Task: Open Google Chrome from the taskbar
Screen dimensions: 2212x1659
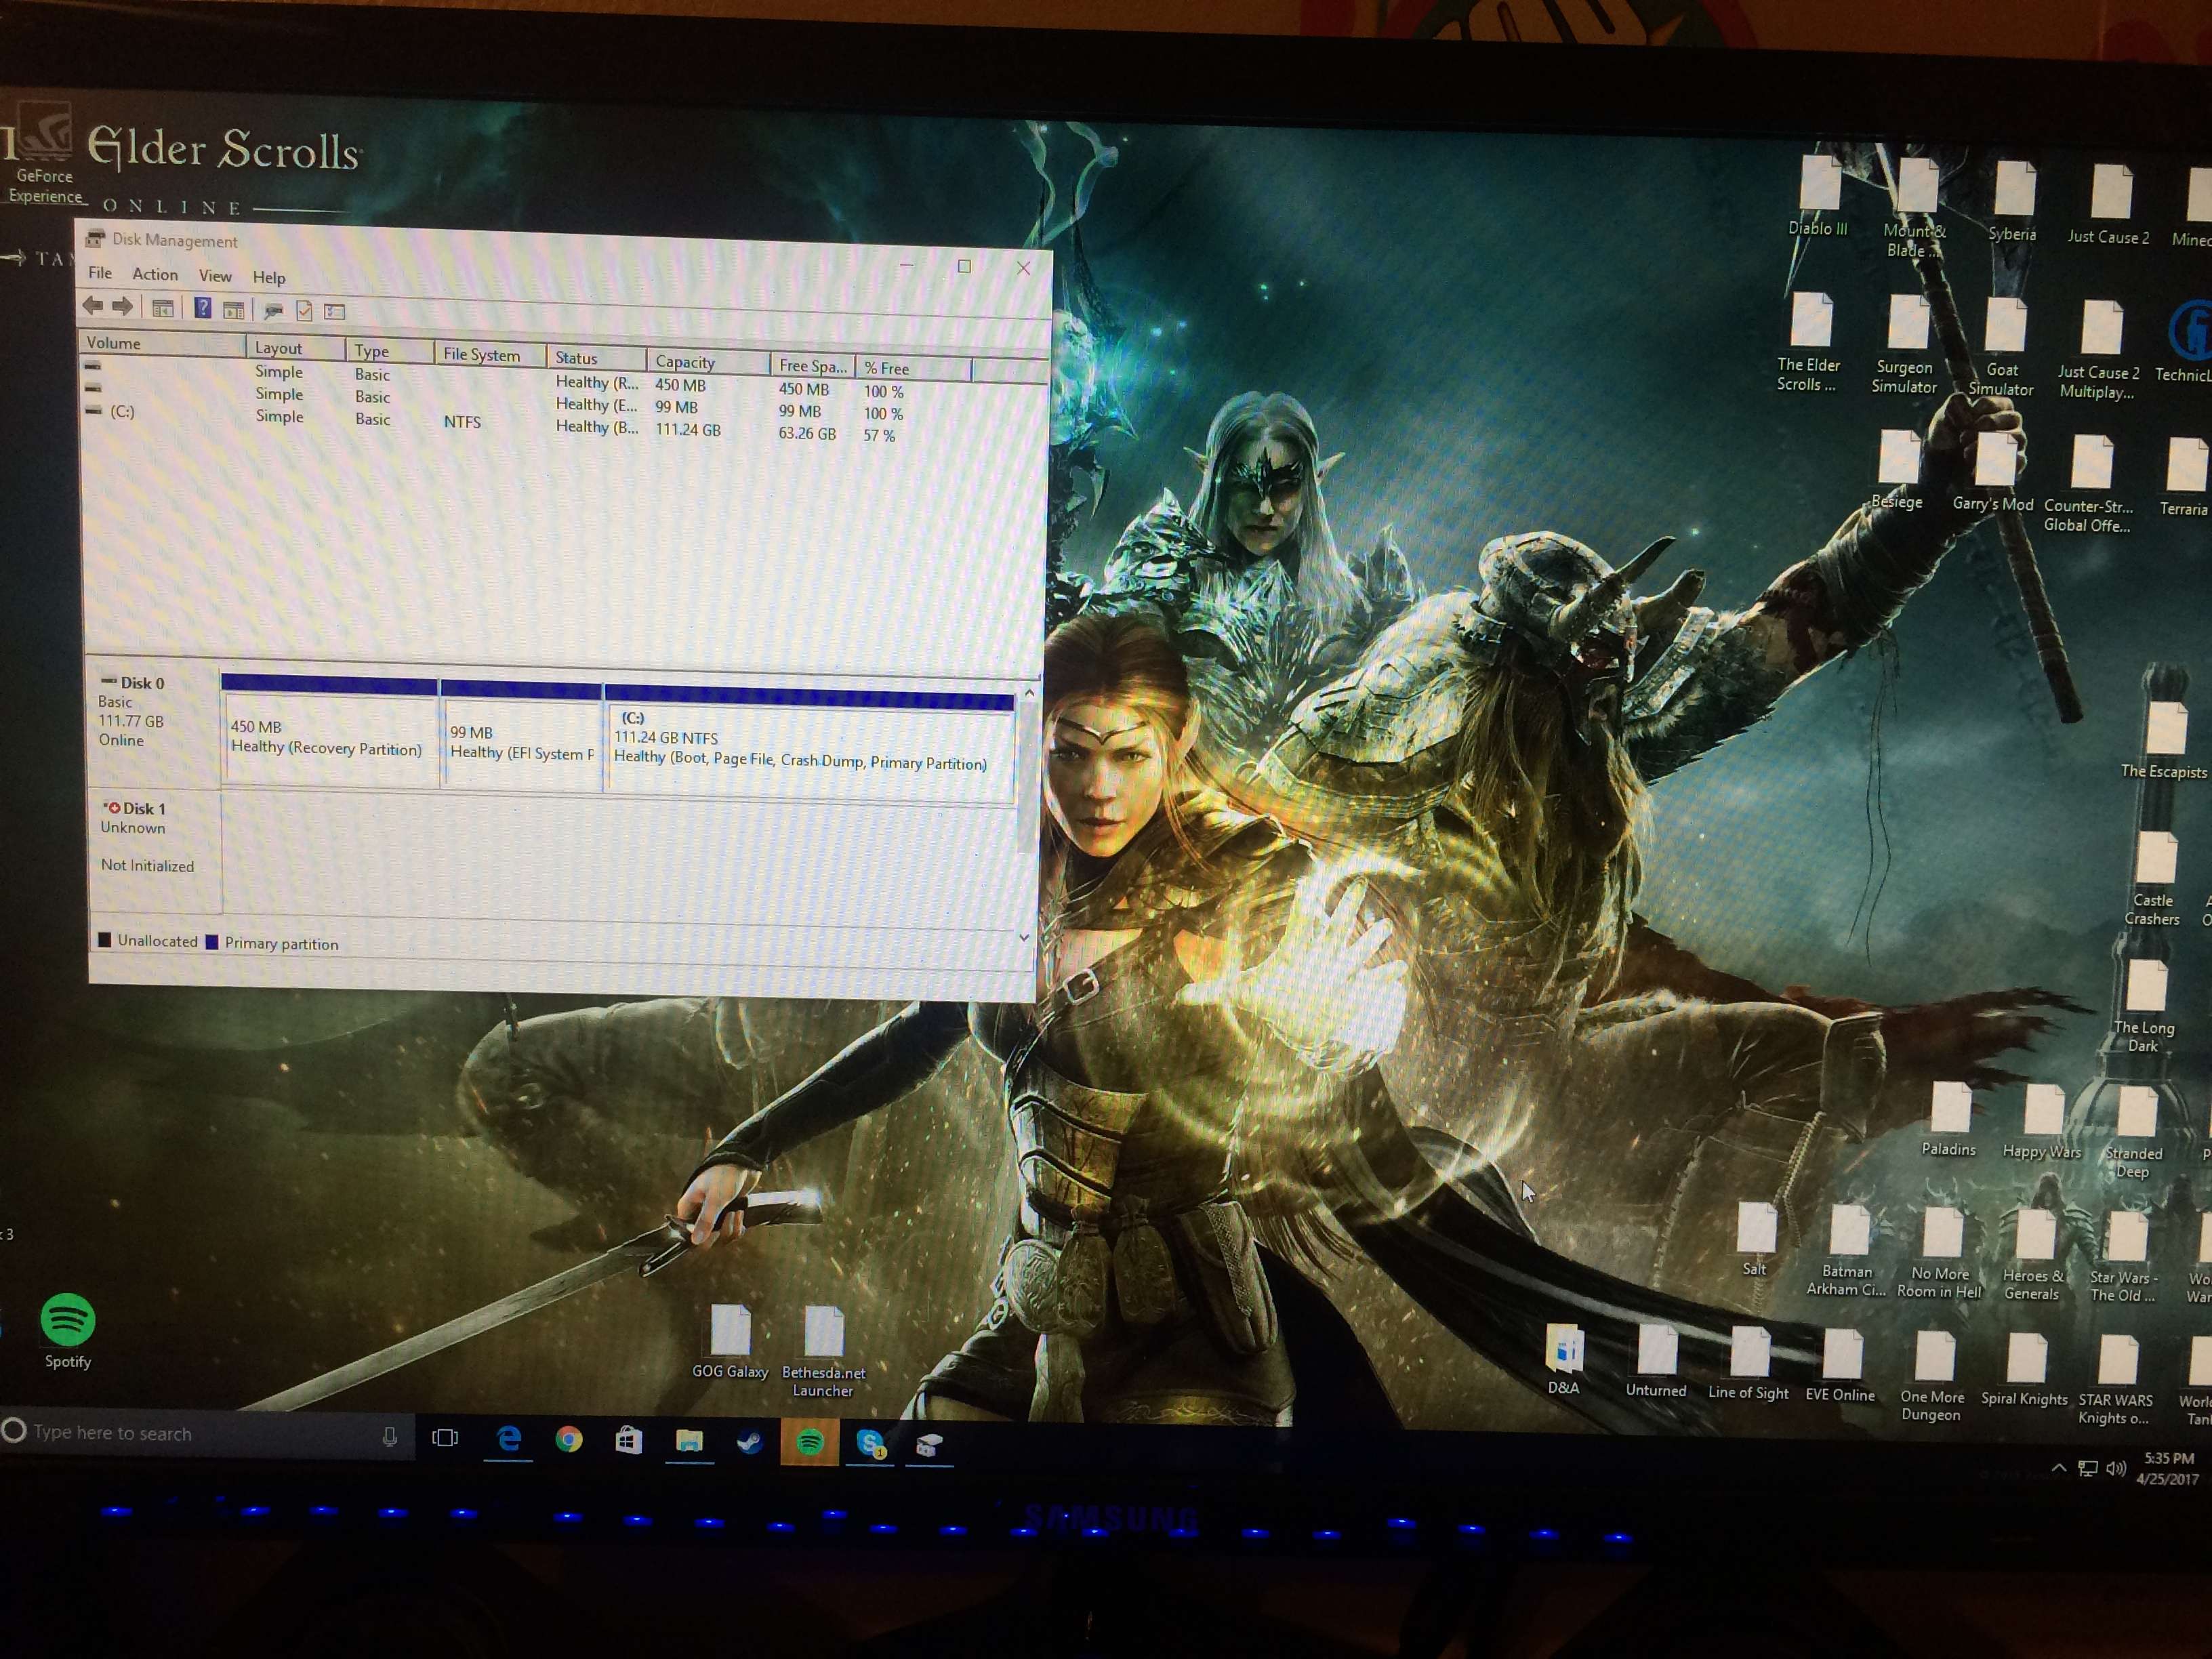Action: (569, 1440)
